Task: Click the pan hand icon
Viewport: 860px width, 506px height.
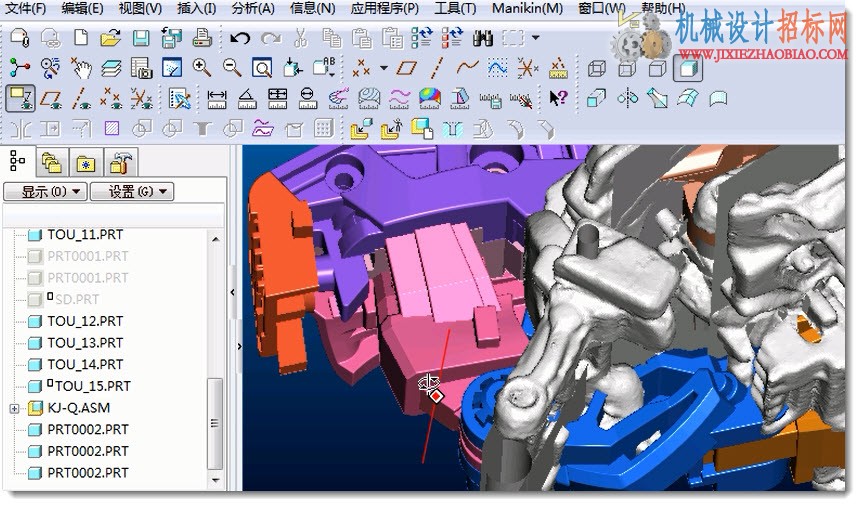Action: (x=81, y=68)
